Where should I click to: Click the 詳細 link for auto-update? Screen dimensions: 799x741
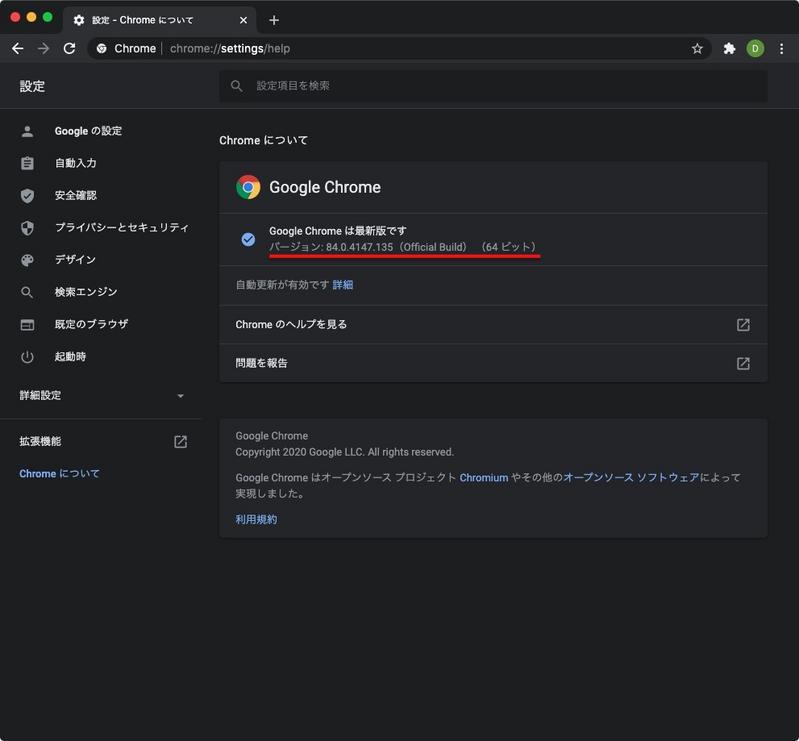pos(343,285)
